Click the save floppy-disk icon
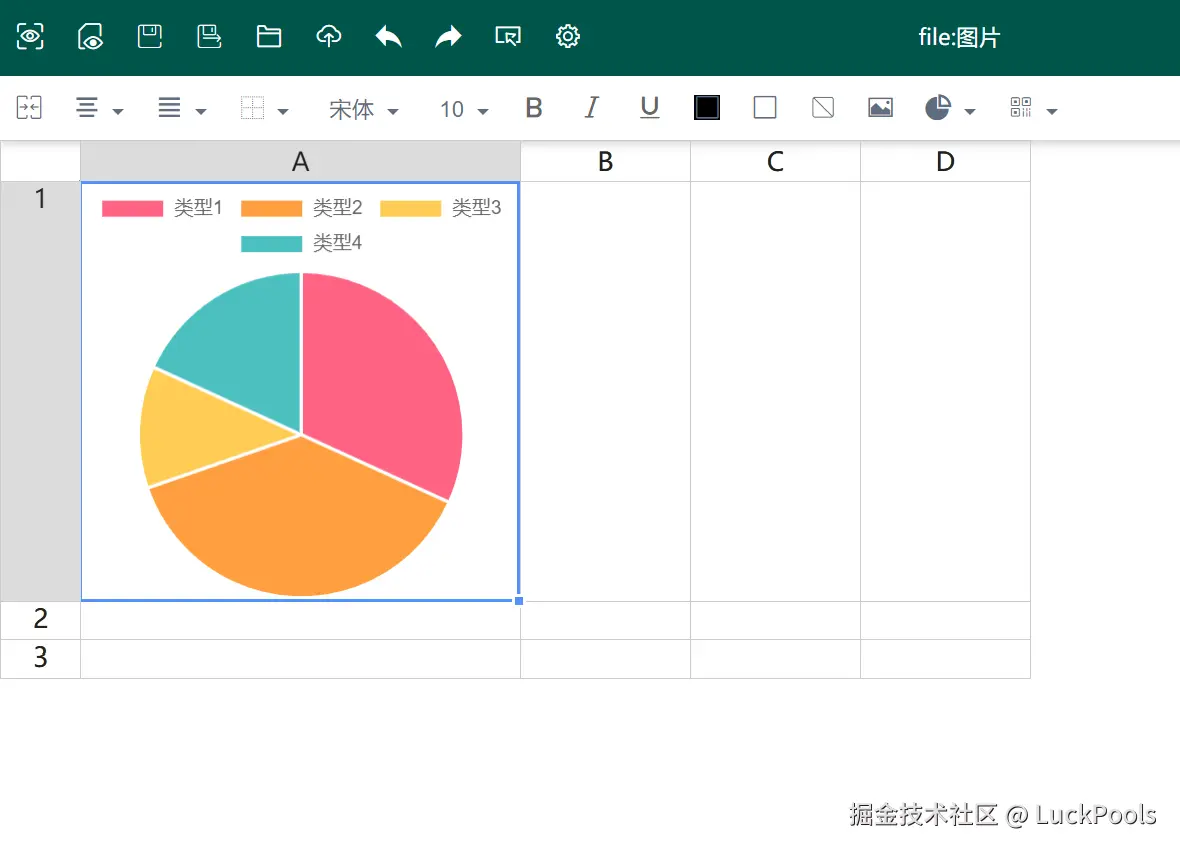The width and height of the screenshot is (1180, 852). (150, 36)
